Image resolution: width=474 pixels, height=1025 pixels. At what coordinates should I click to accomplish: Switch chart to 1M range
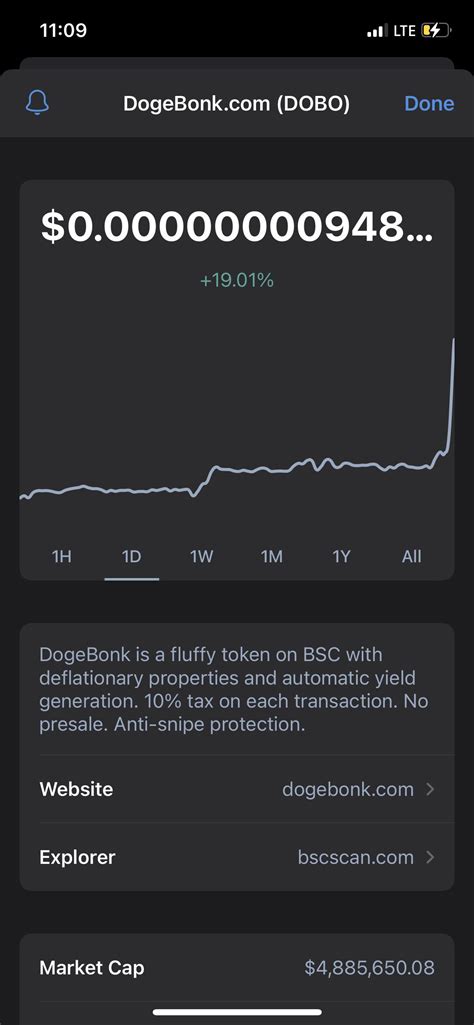tap(271, 556)
